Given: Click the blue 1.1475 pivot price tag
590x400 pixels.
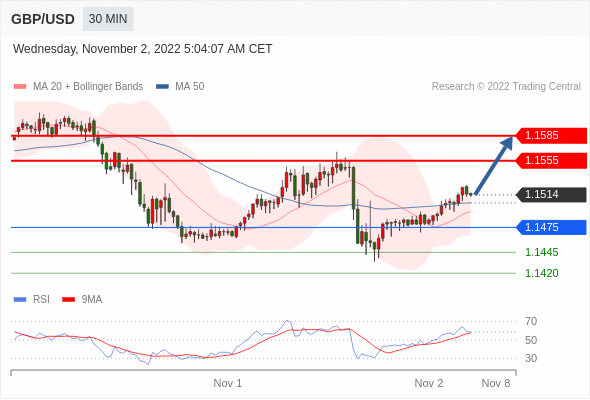Looking at the screenshot, I should (x=551, y=227).
